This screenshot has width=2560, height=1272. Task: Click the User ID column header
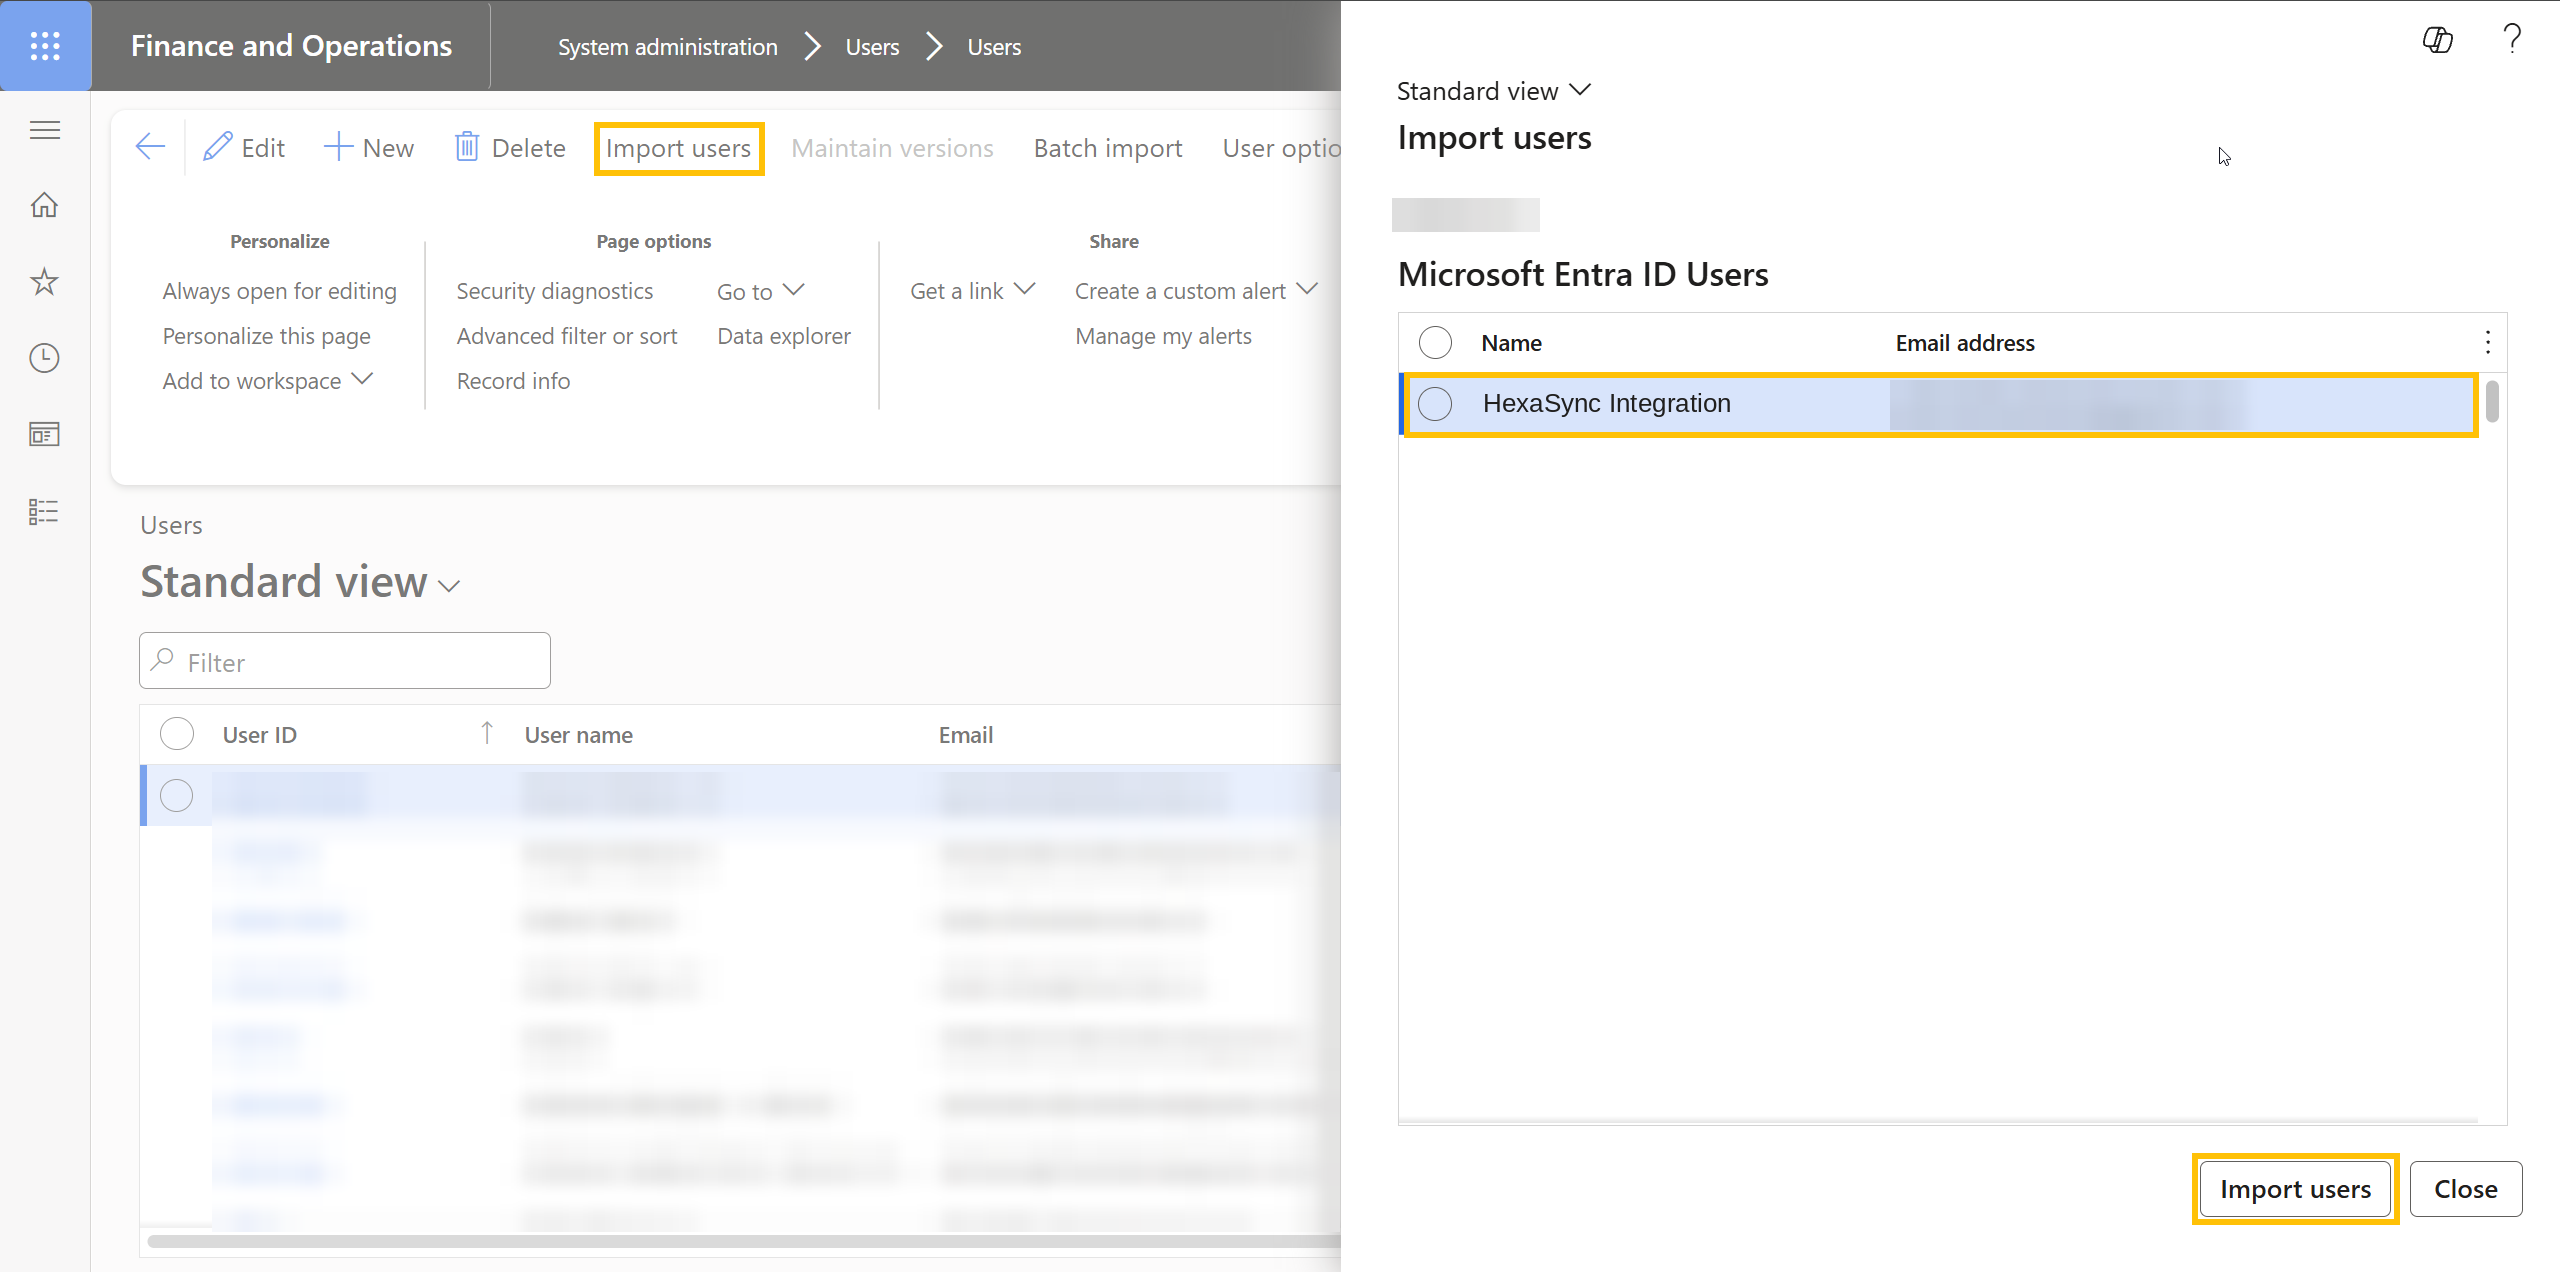point(259,735)
